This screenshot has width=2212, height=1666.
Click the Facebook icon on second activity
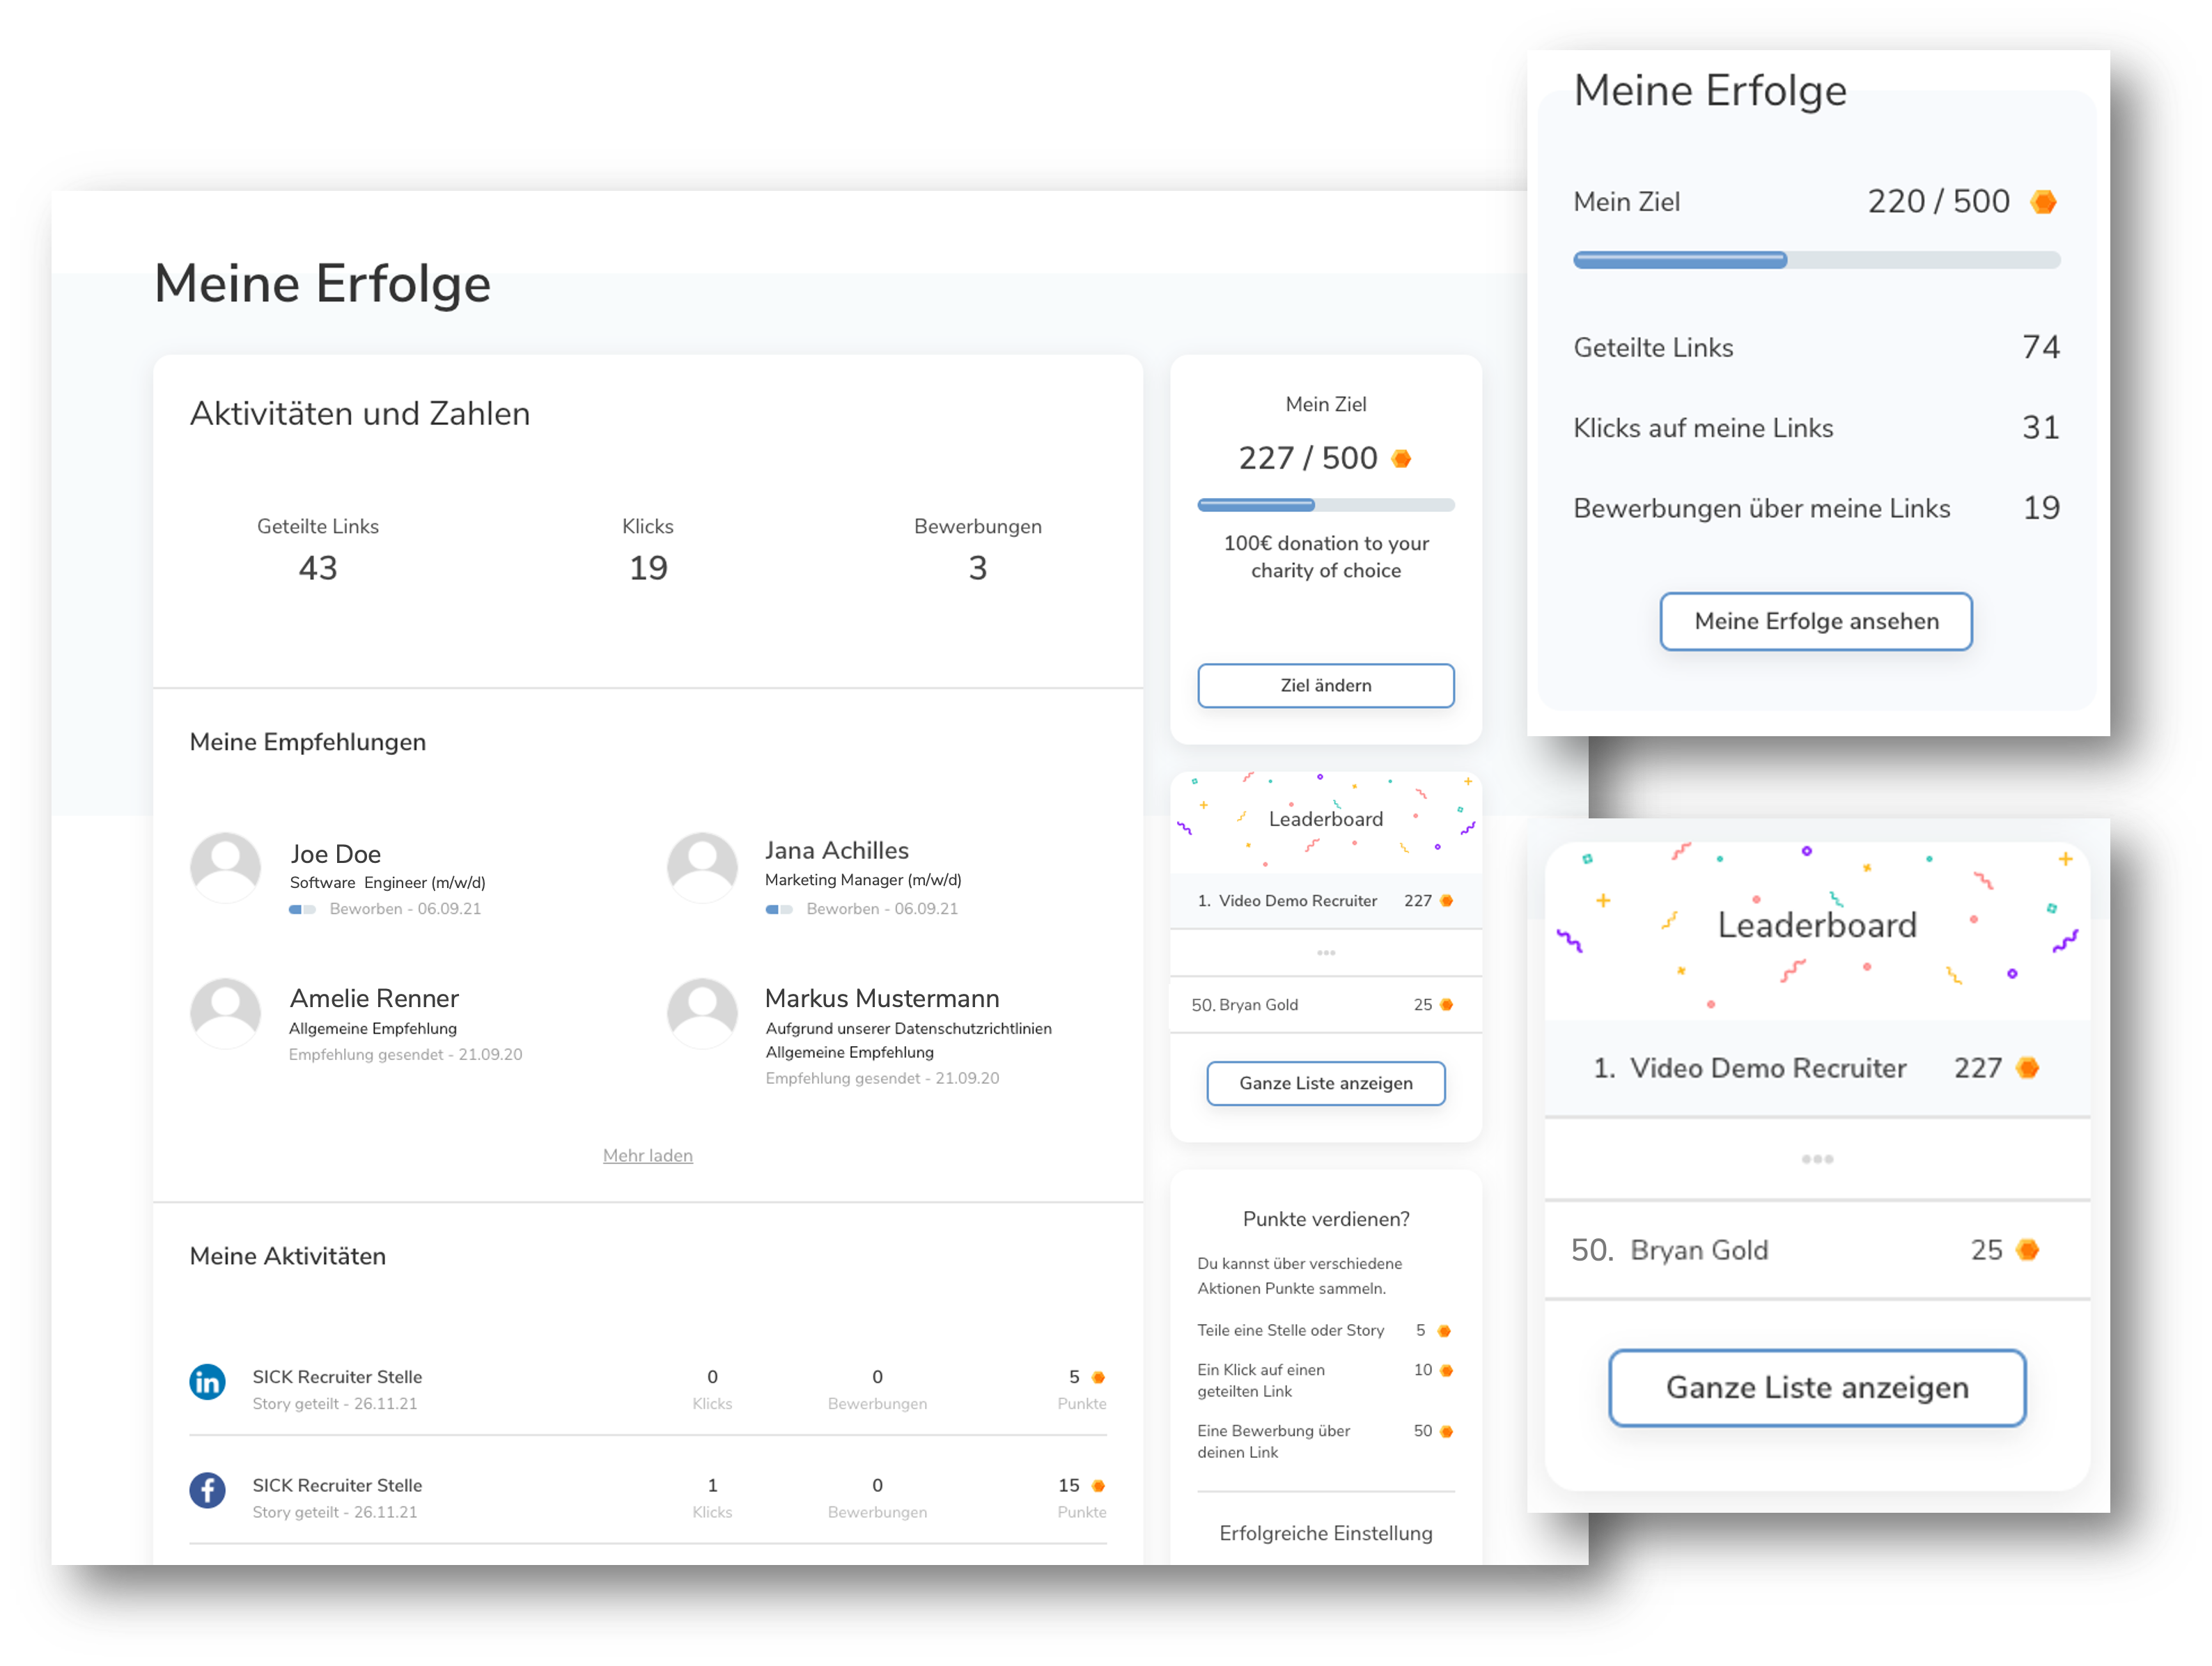[x=207, y=1490]
